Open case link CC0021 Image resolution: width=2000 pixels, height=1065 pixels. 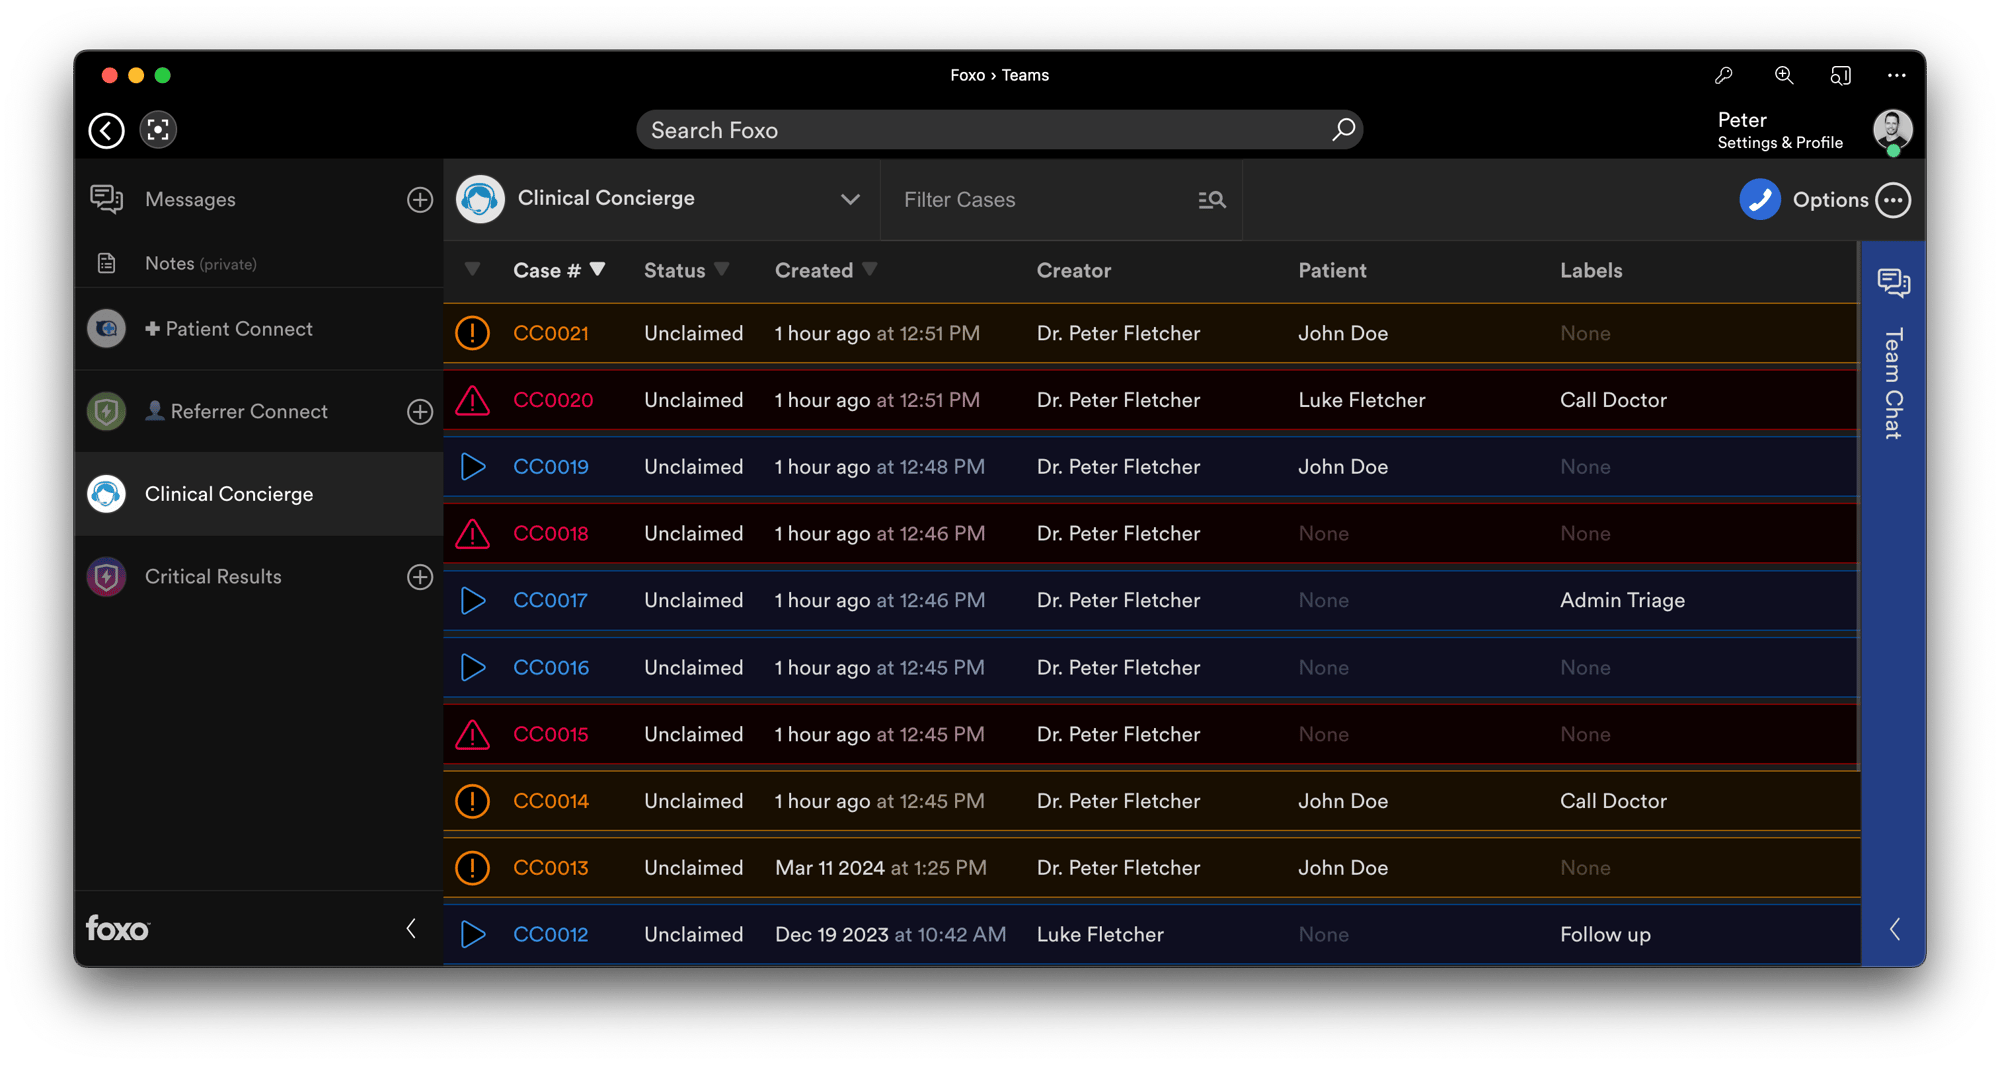(x=551, y=334)
